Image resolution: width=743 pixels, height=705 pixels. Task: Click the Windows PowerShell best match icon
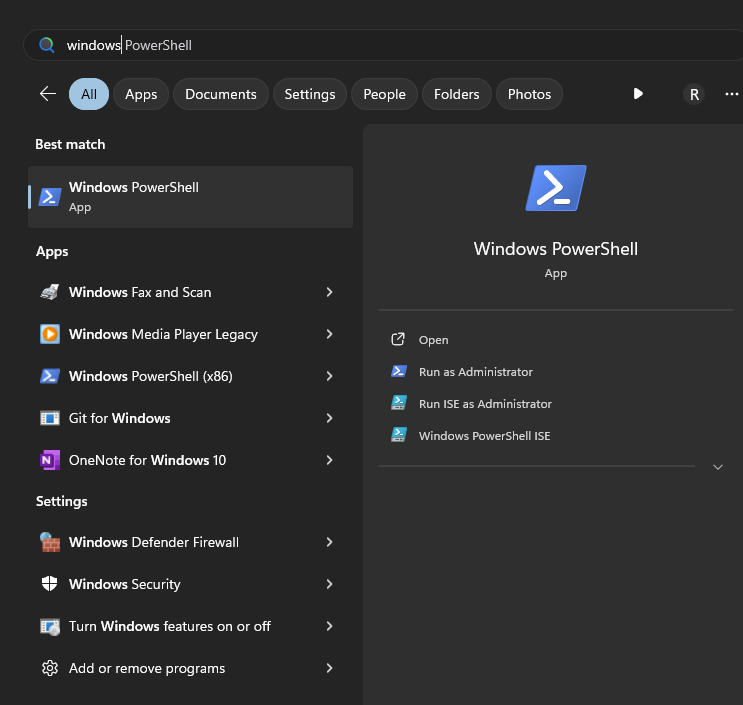[50, 197]
